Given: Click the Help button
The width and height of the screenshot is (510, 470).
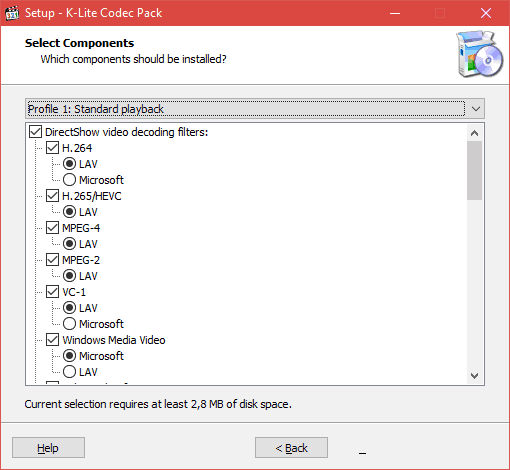Looking at the screenshot, I should (x=48, y=448).
